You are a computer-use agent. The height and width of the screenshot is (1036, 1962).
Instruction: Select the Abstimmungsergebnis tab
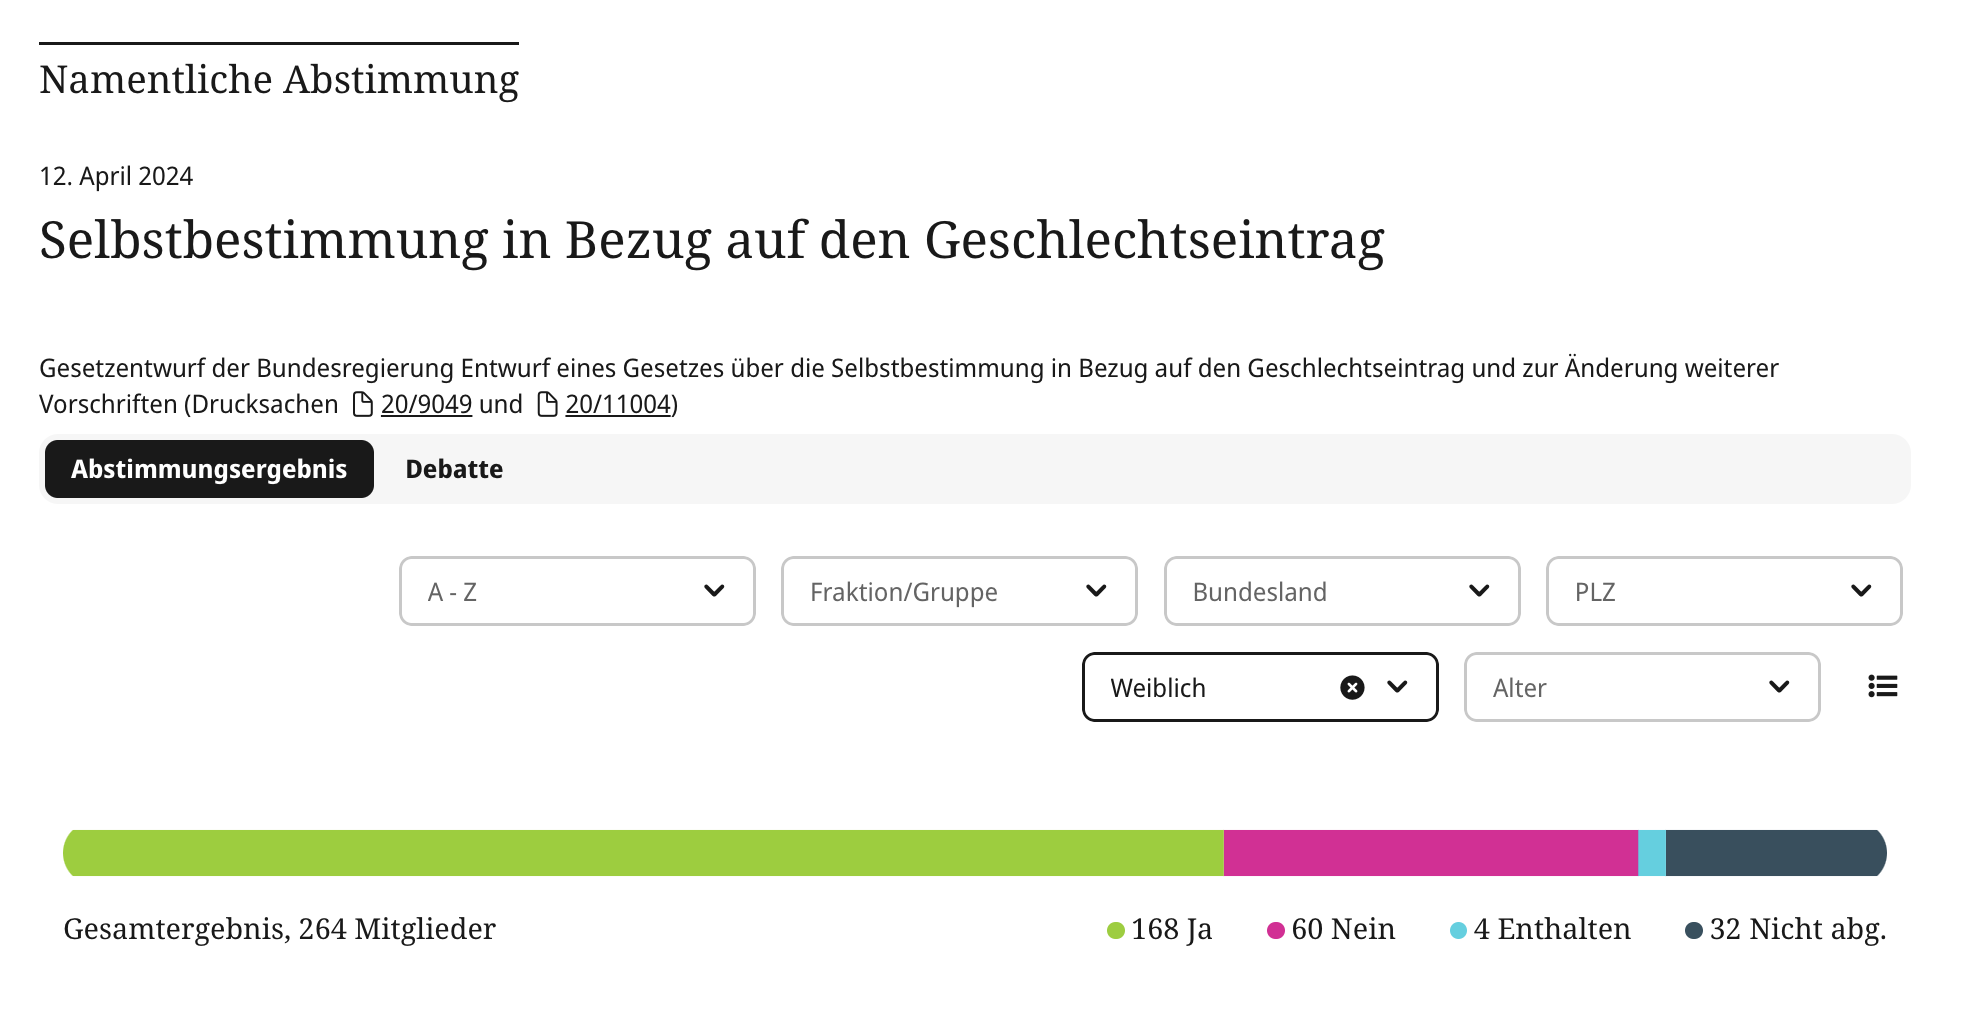pyautogui.click(x=209, y=469)
